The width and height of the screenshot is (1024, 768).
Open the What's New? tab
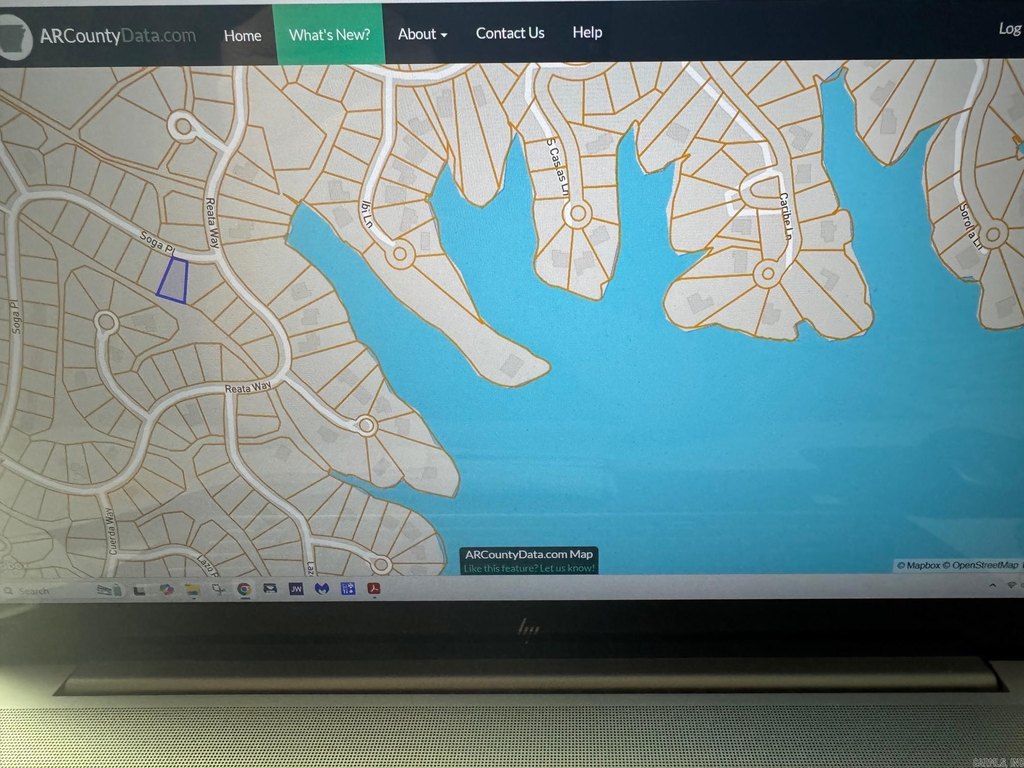pos(329,34)
